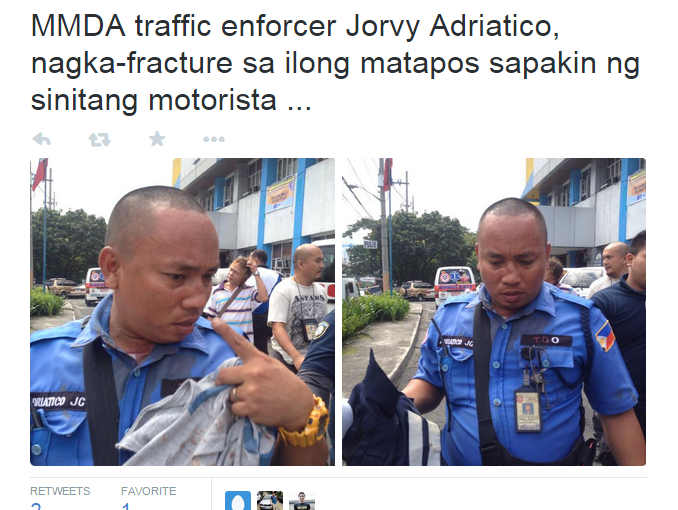678x510 pixels.
Task: View profile with the car avatar
Action: (x=270, y=500)
